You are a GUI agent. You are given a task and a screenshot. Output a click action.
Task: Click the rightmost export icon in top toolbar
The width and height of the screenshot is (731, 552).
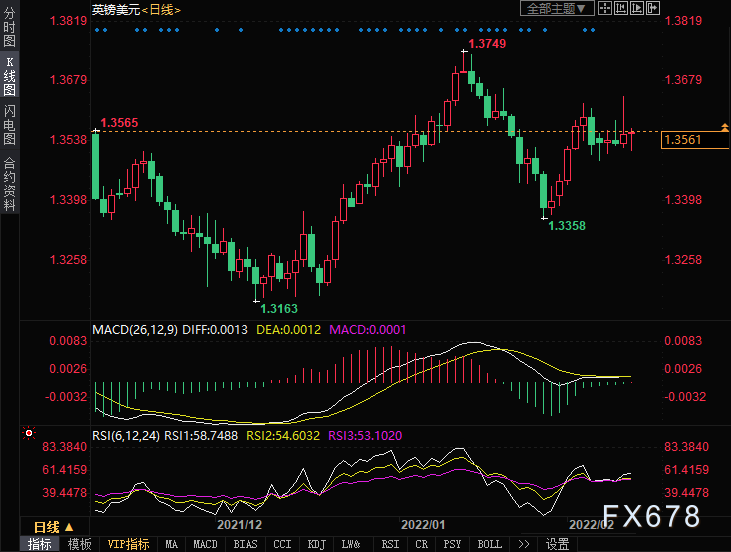[x=653, y=8]
